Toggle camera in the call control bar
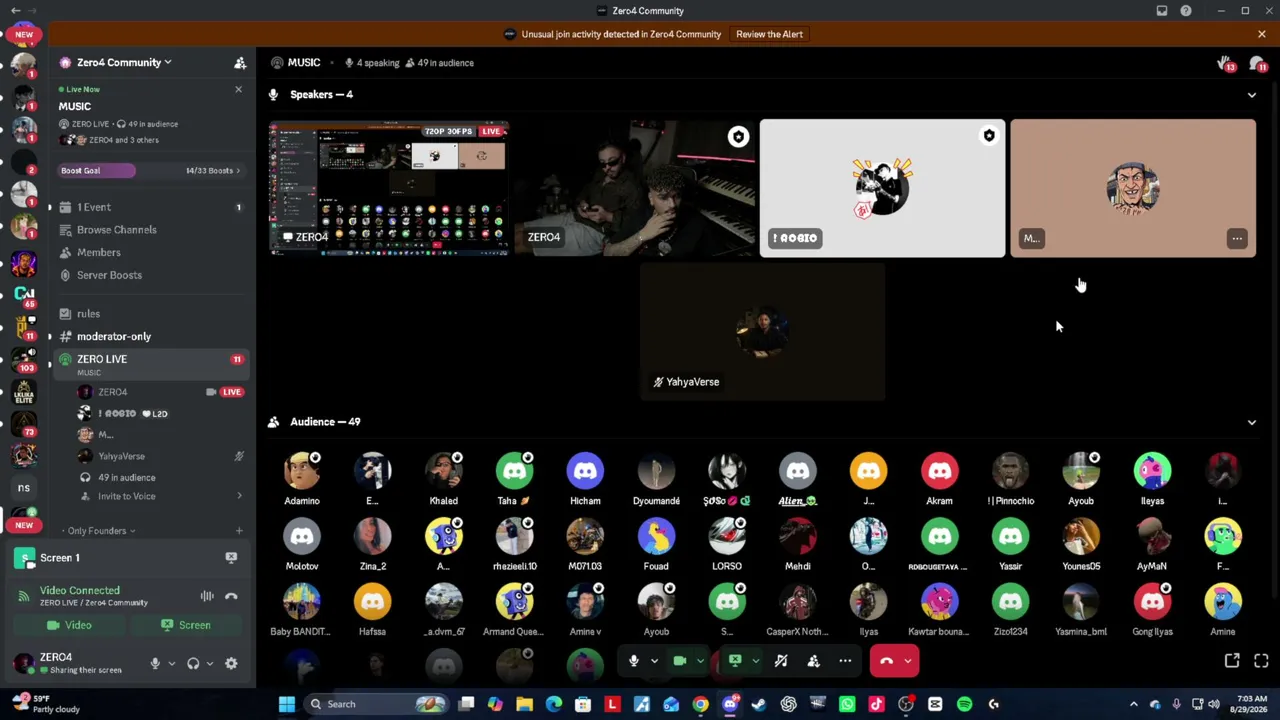Screen dimensions: 1280x720 coord(680,661)
